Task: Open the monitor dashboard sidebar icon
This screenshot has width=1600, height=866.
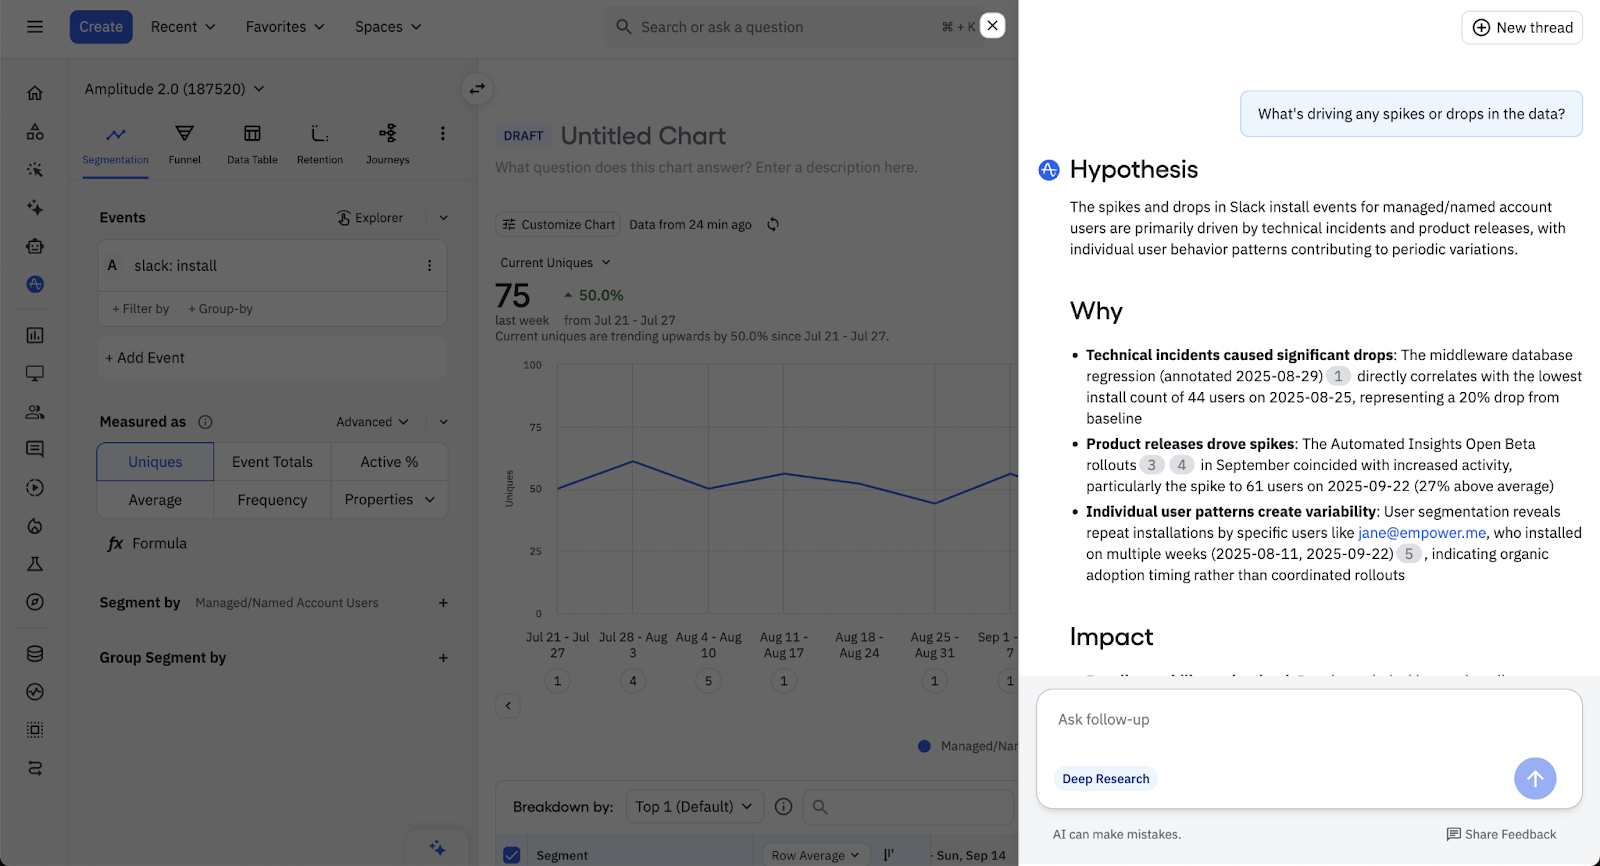Action: (35, 373)
